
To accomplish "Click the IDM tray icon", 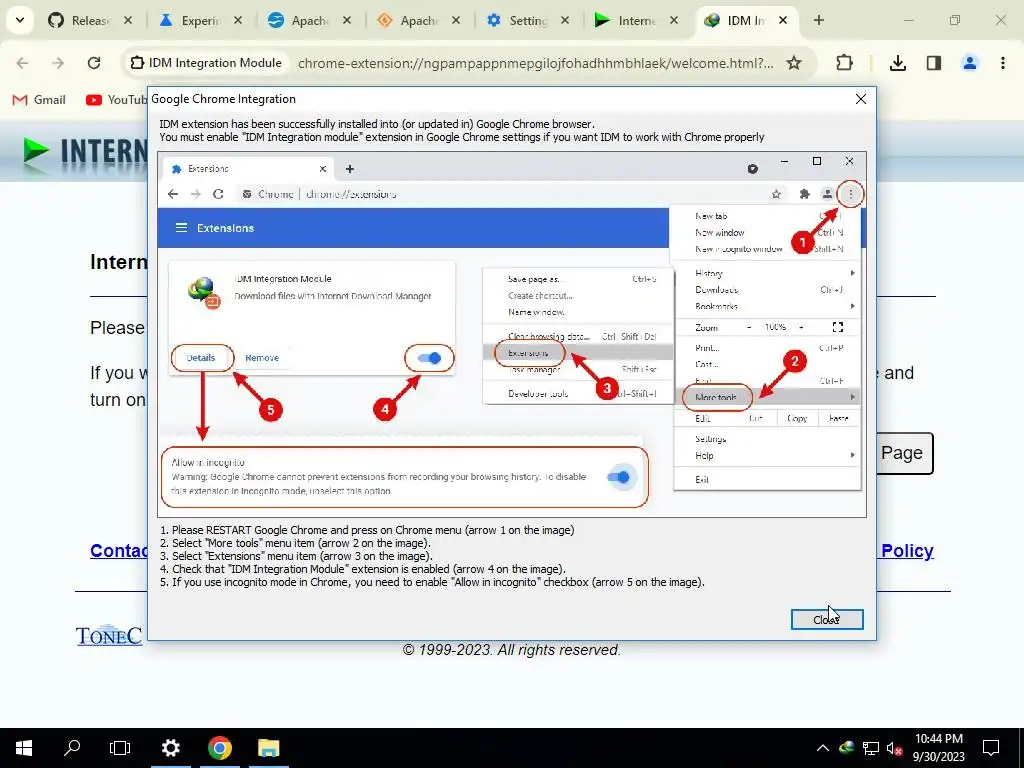I will [x=846, y=748].
